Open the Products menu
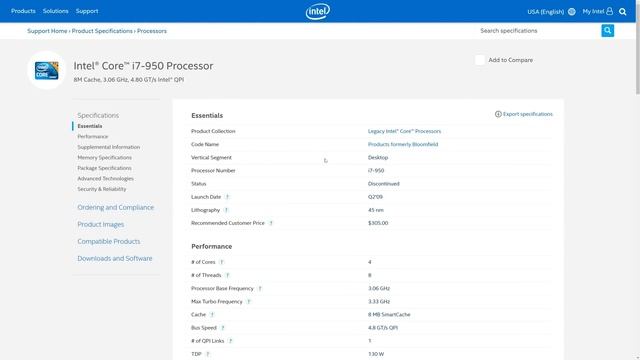 [x=23, y=11]
